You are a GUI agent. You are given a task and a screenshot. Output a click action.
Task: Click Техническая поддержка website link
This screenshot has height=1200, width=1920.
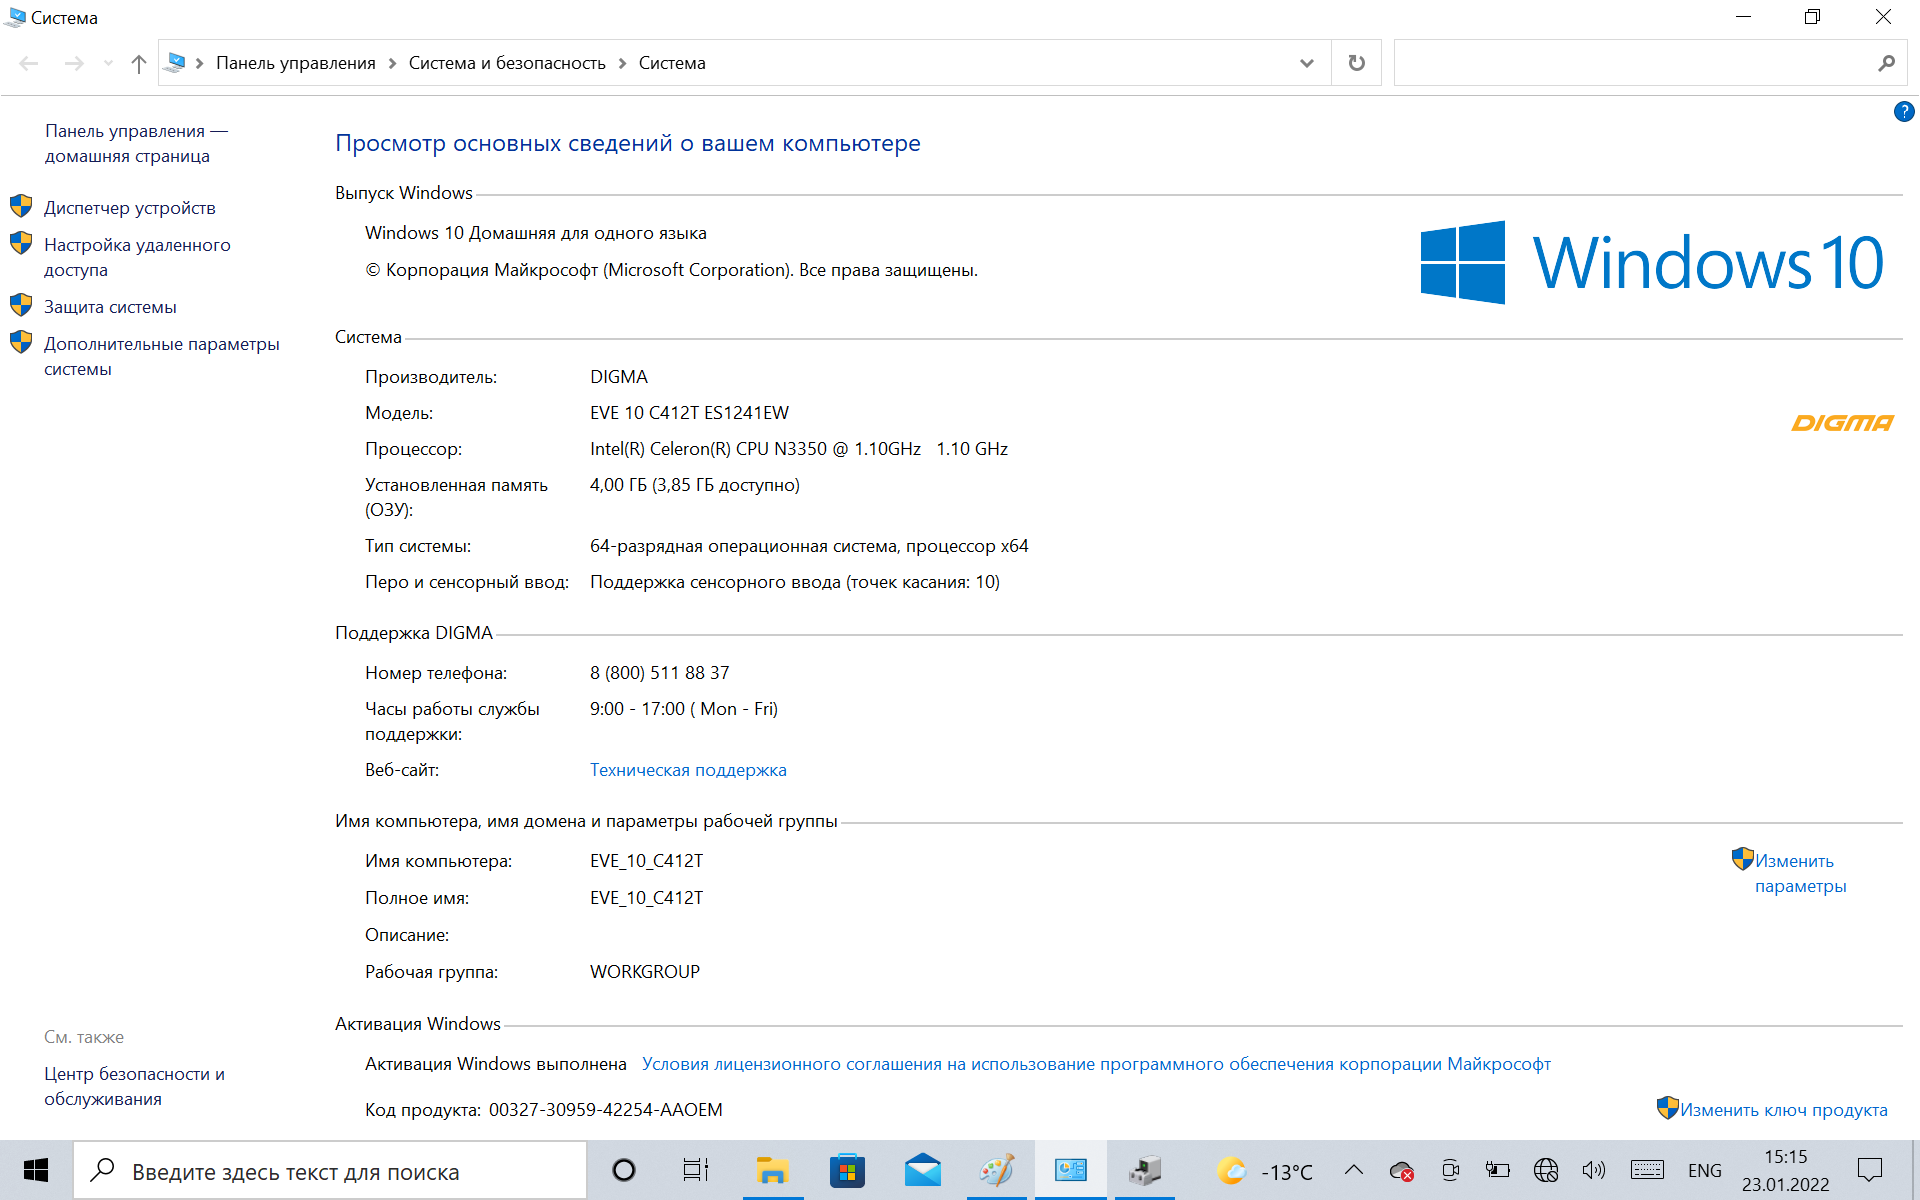688,770
